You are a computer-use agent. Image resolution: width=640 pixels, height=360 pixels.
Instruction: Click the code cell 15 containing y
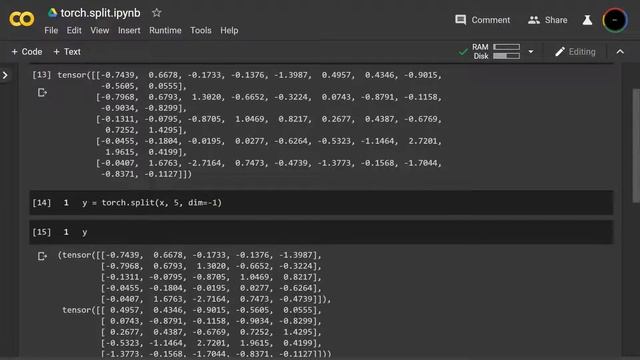[321, 232]
